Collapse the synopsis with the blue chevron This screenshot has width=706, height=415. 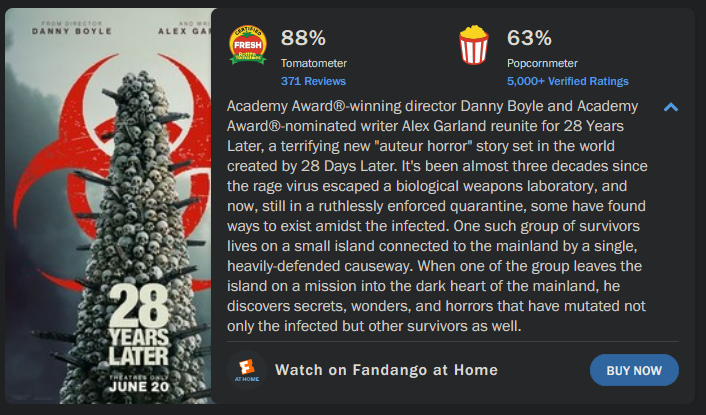670,107
